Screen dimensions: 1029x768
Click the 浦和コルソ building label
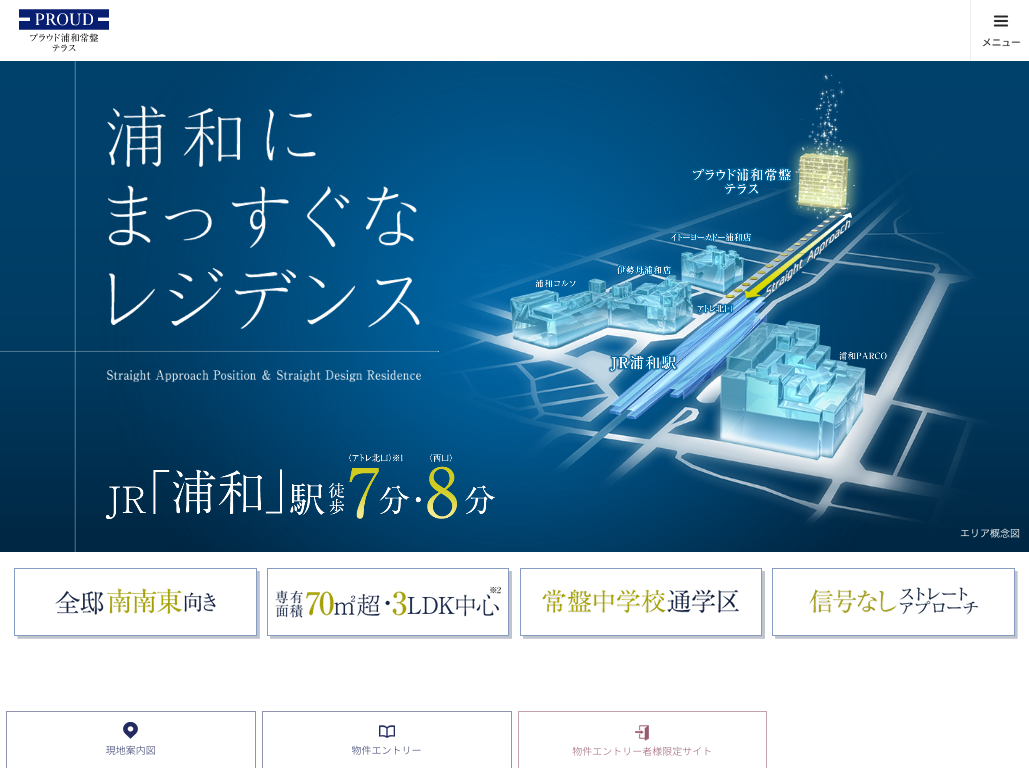pyautogui.click(x=556, y=284)
